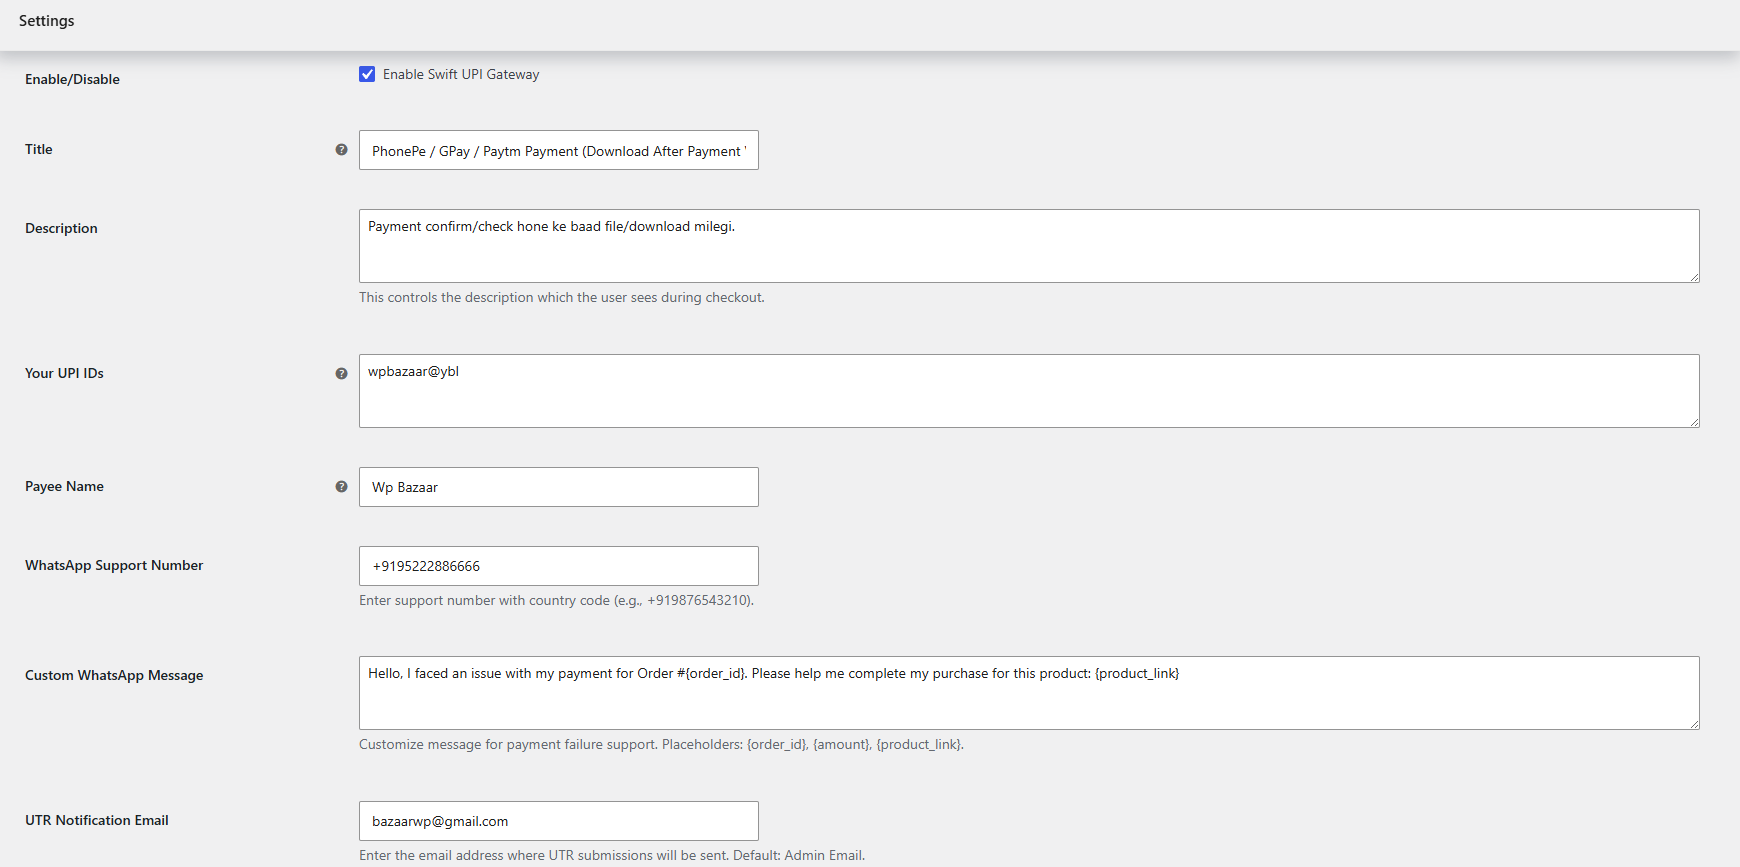
Task: Click the UTR Notification Email label
Action: tap(97, 820)
